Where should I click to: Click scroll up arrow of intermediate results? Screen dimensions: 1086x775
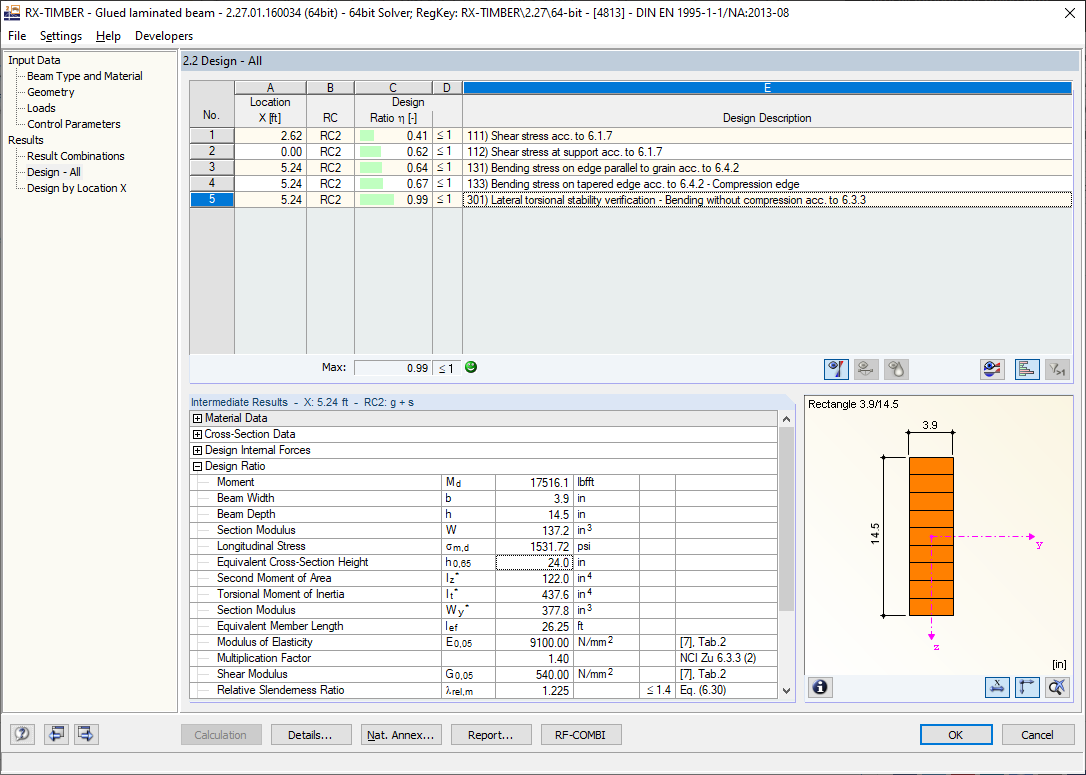click(786, 419)
